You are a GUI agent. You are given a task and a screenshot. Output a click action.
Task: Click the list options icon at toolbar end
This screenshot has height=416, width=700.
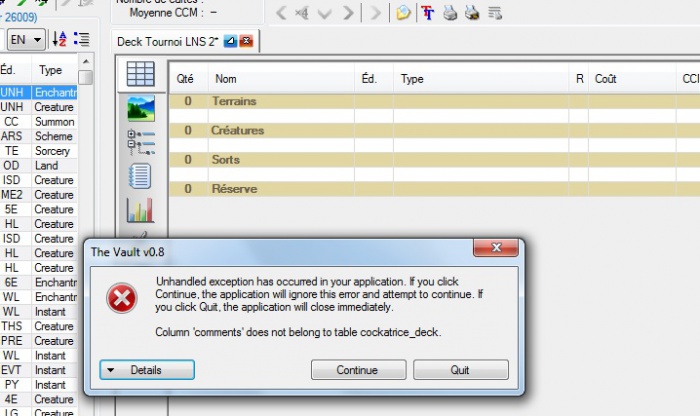[495, 13]
